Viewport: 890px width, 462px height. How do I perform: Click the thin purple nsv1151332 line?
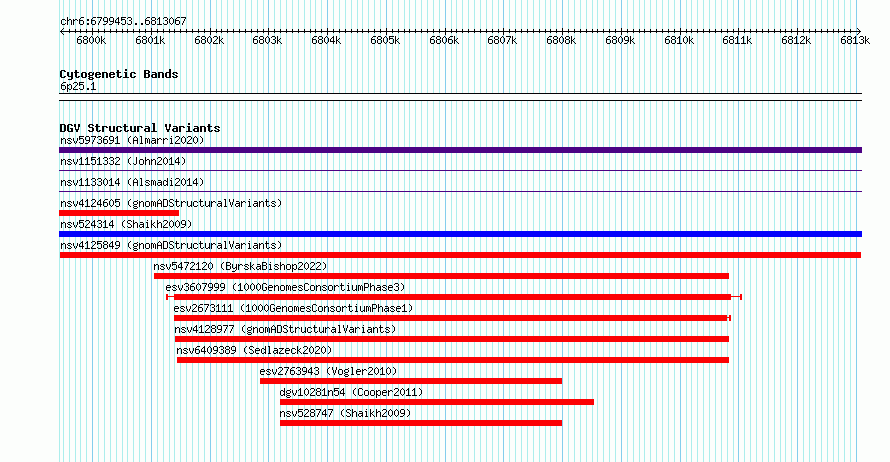(460, 171)
